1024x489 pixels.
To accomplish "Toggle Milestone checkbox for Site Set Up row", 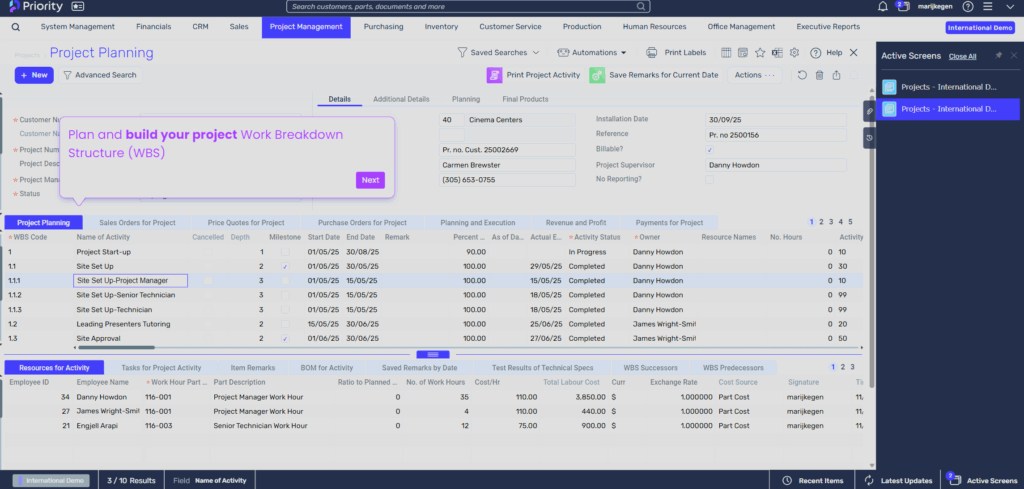I will coord(285,266).
